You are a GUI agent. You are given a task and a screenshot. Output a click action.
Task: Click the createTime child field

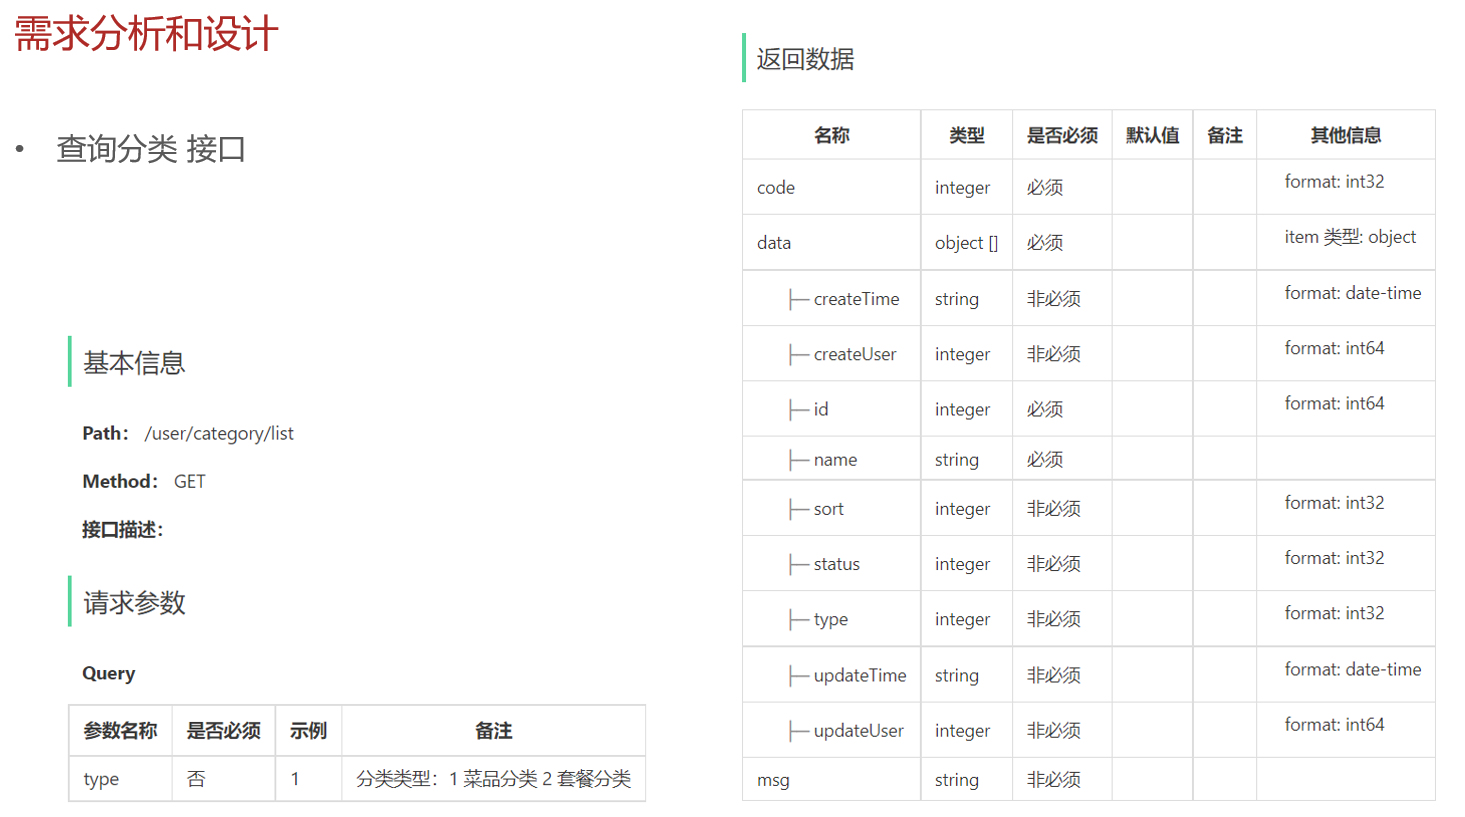tap(856, 299)
